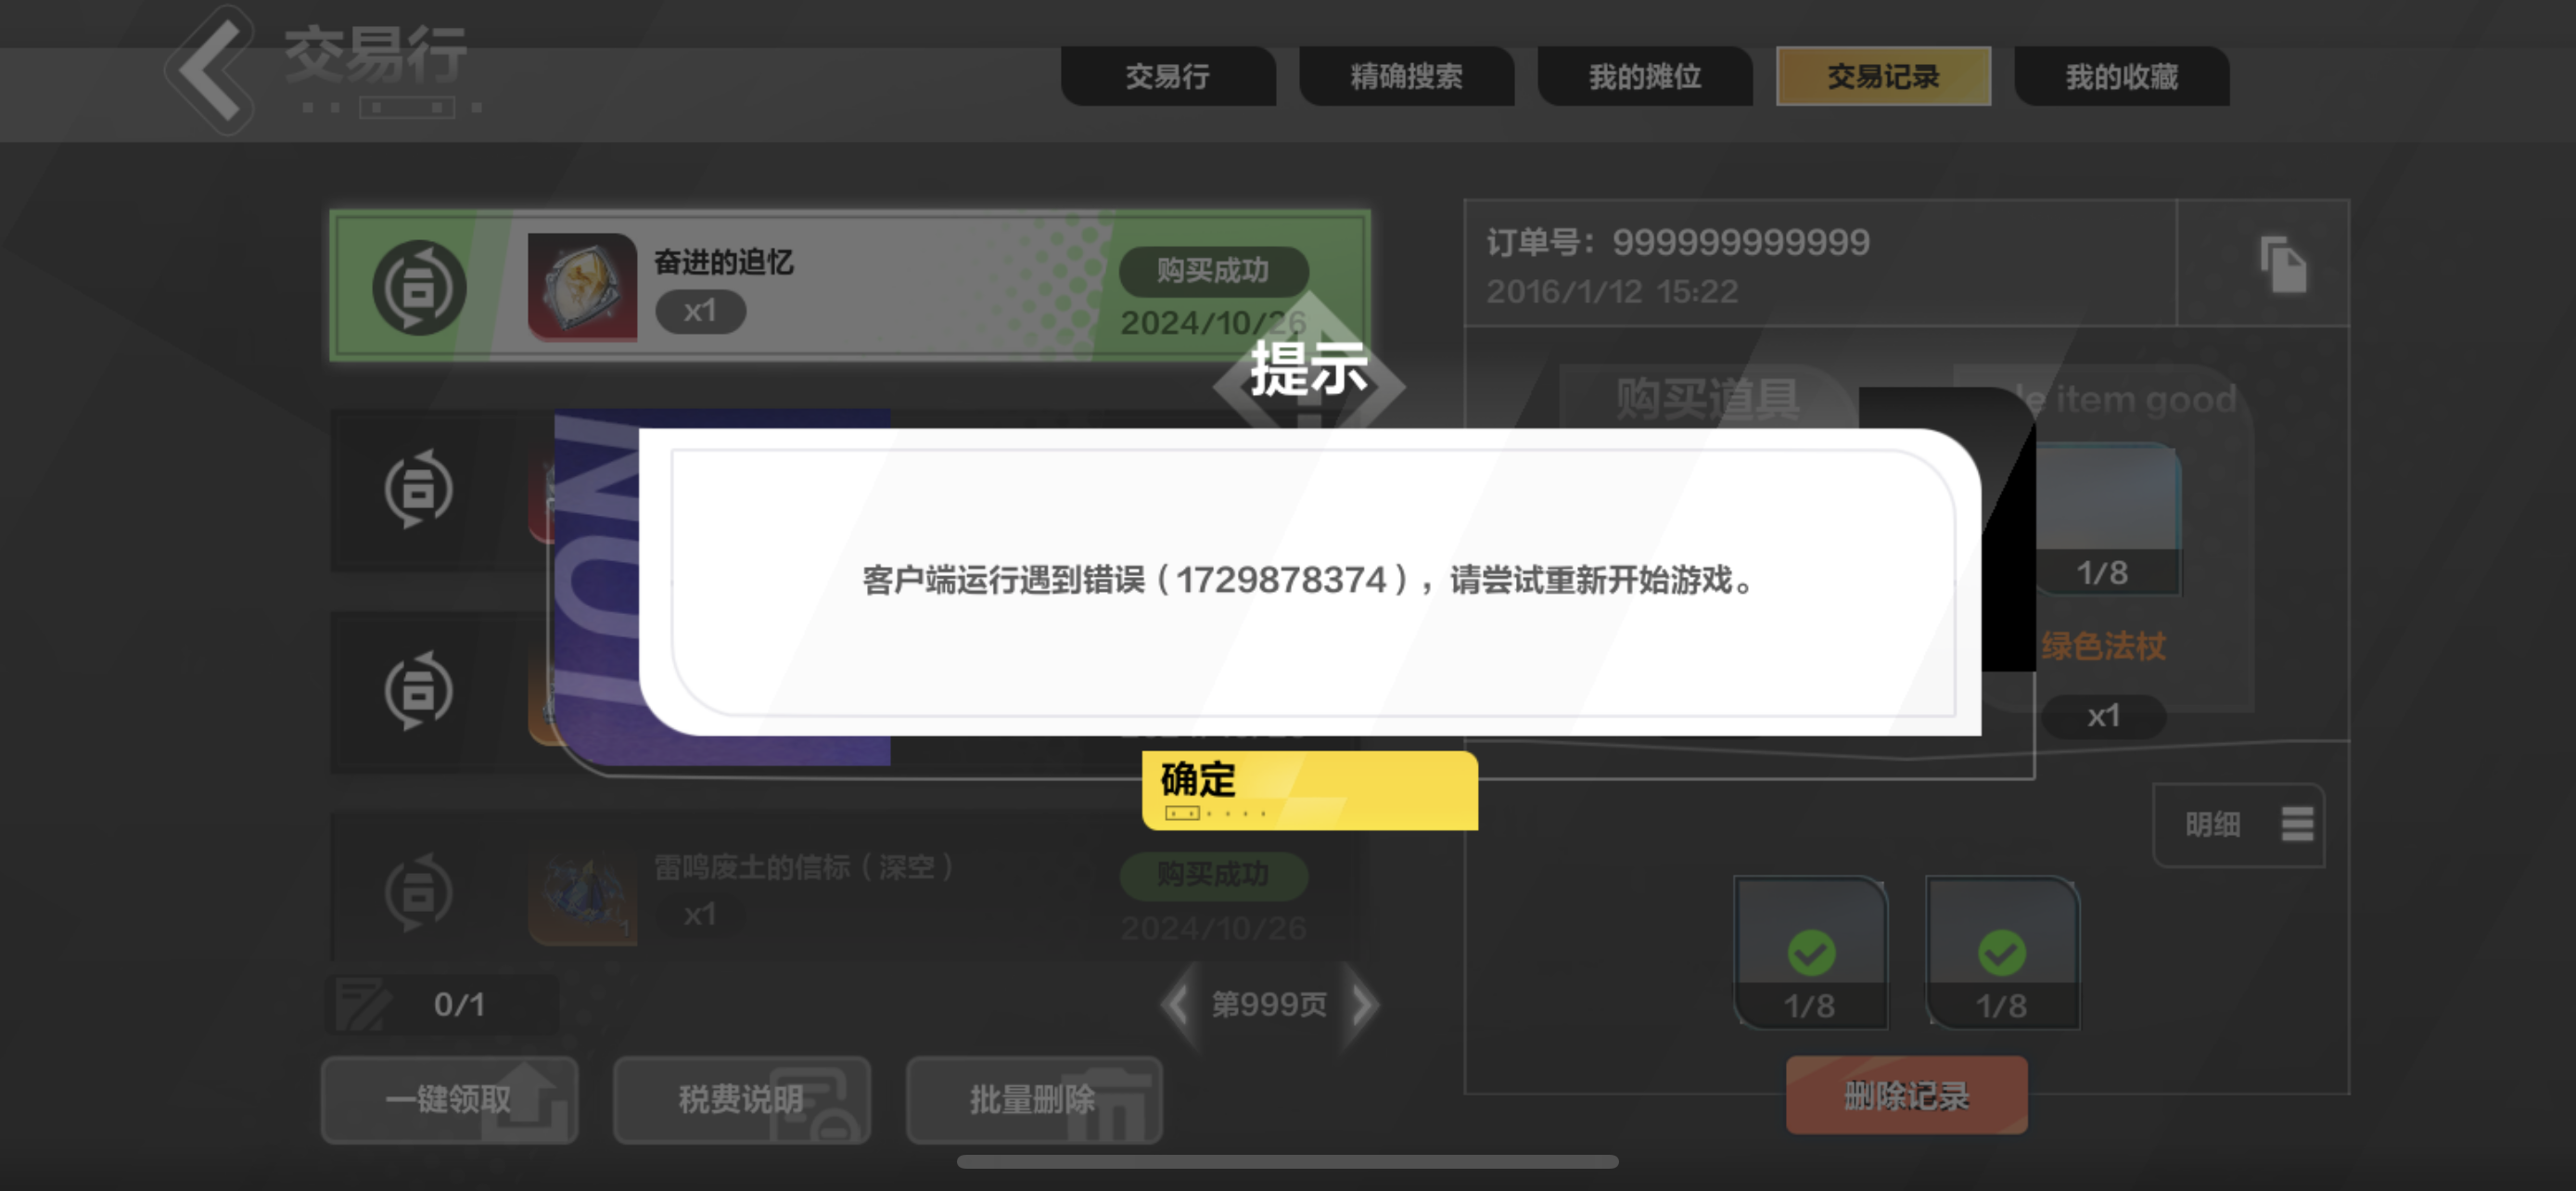This screenshot has width=2576, height=1191.
Task: Click the refresh icon on second record row
Action: tap(419, 489)
